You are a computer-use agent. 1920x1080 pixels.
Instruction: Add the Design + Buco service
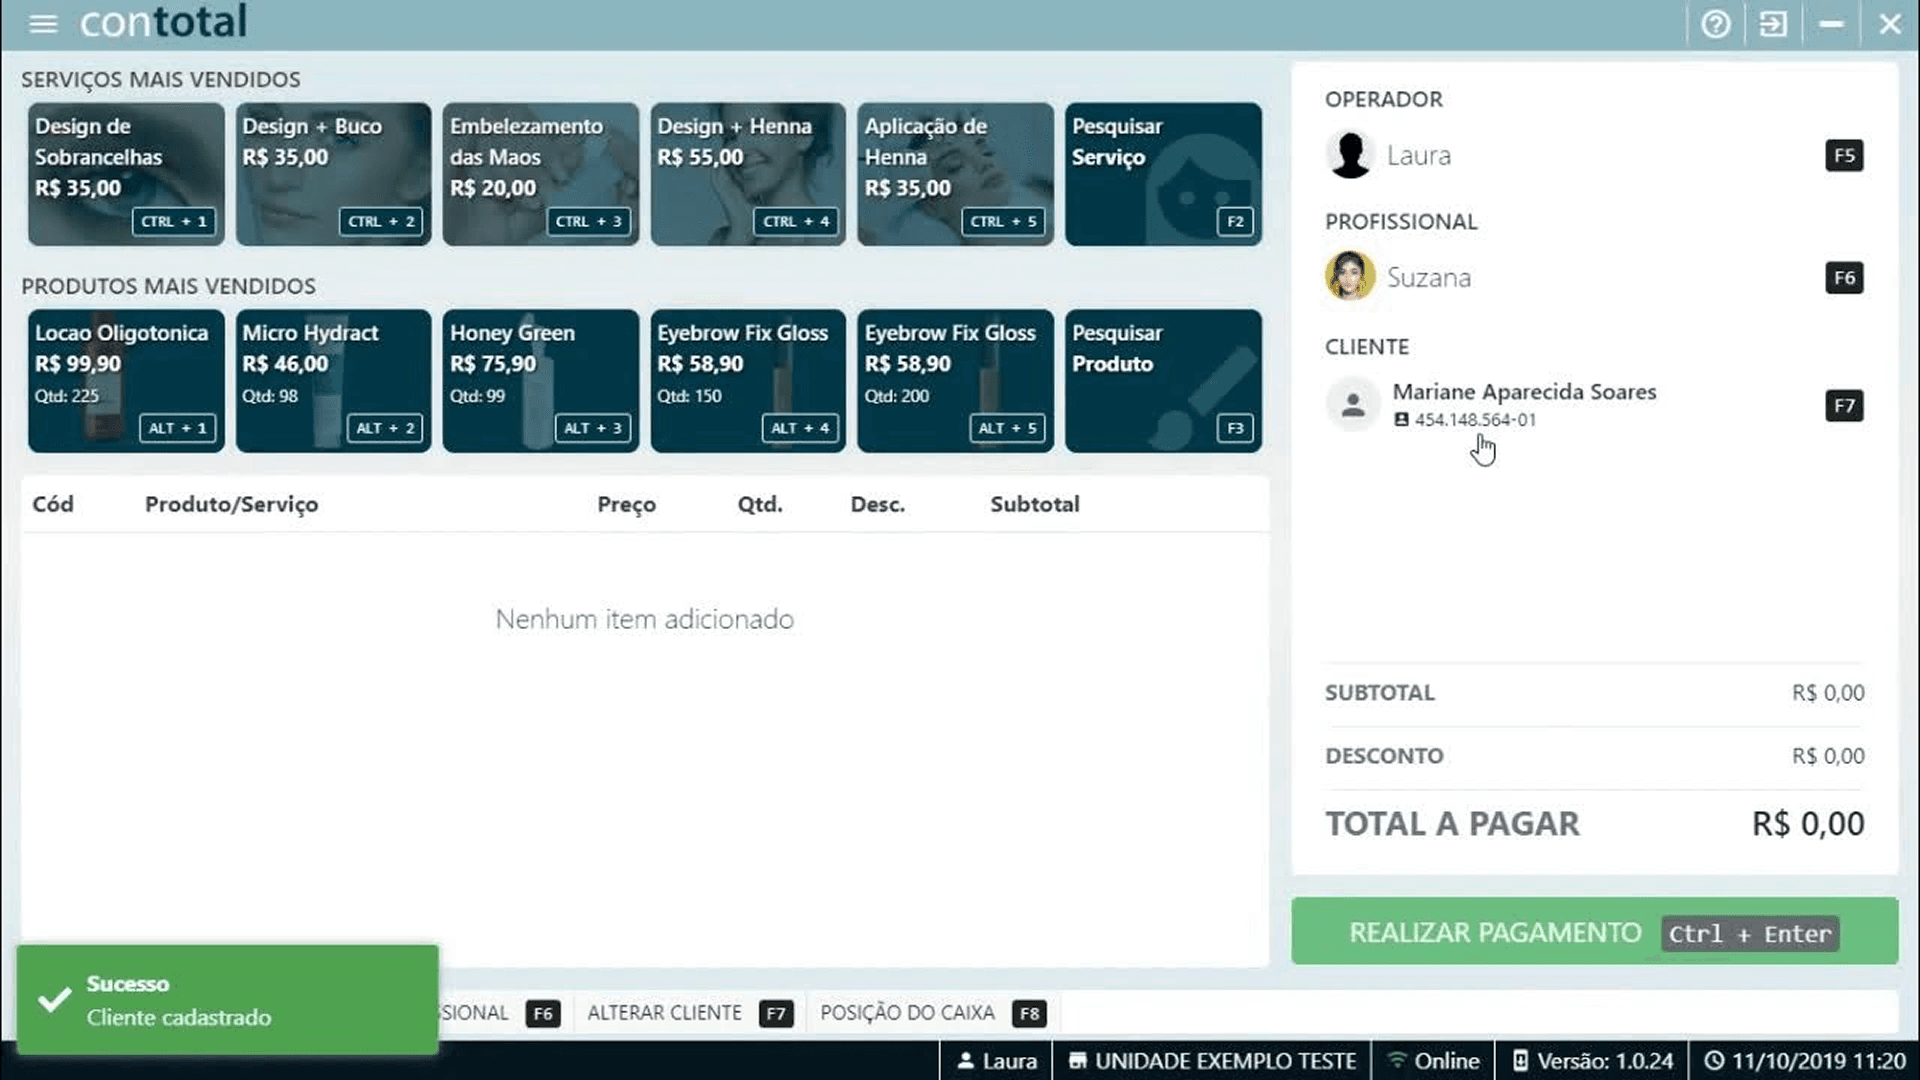click(334, 174)
